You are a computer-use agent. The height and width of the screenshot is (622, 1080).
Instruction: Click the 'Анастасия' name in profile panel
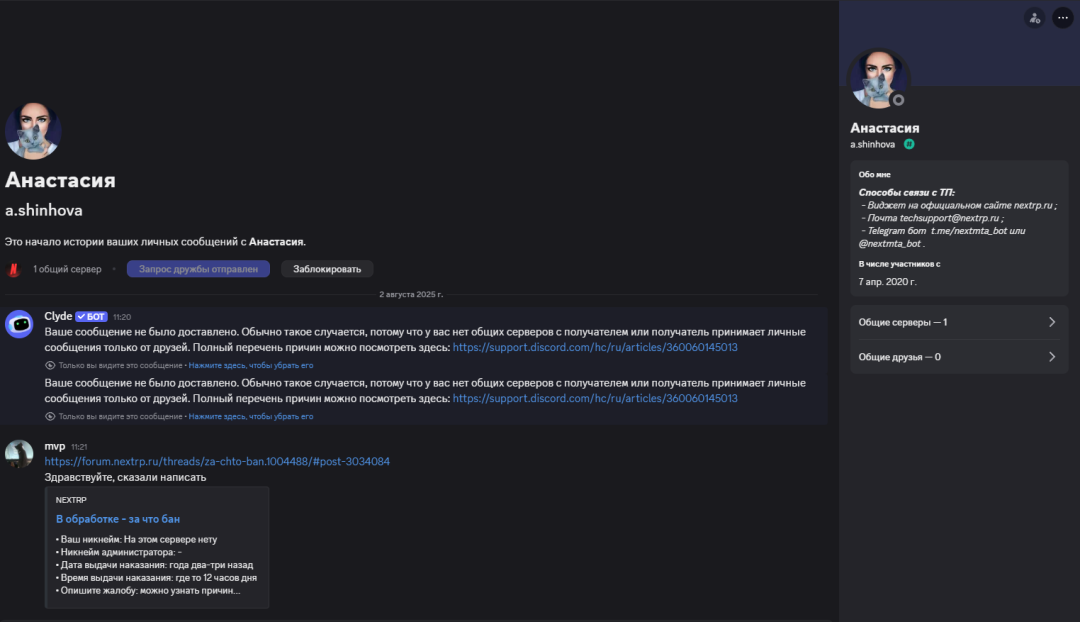884,128
